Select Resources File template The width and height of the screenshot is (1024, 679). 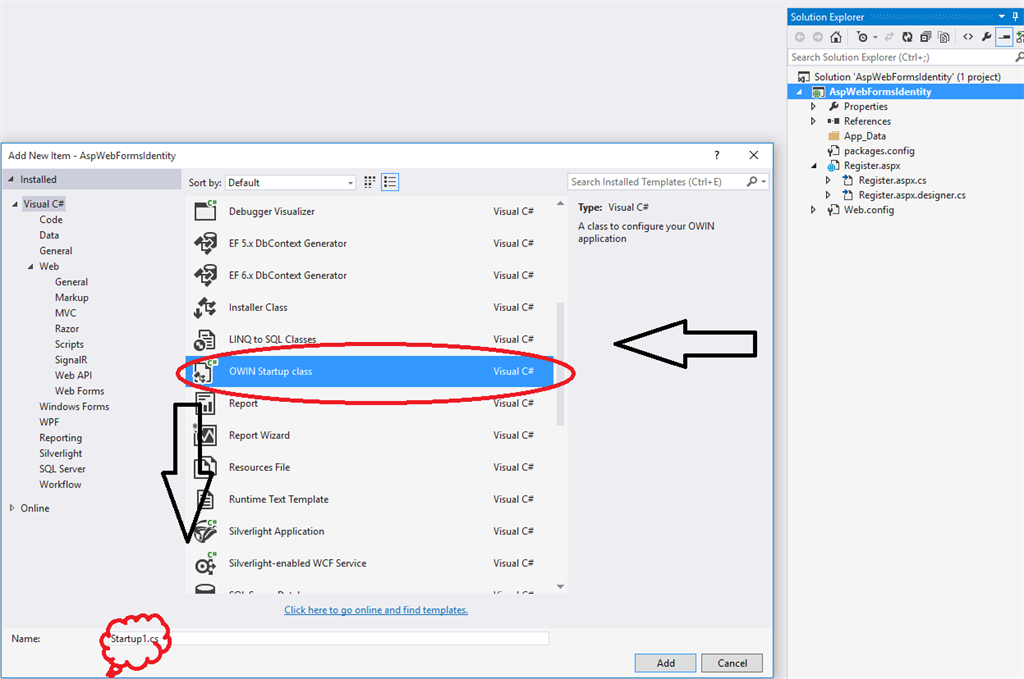372,467
